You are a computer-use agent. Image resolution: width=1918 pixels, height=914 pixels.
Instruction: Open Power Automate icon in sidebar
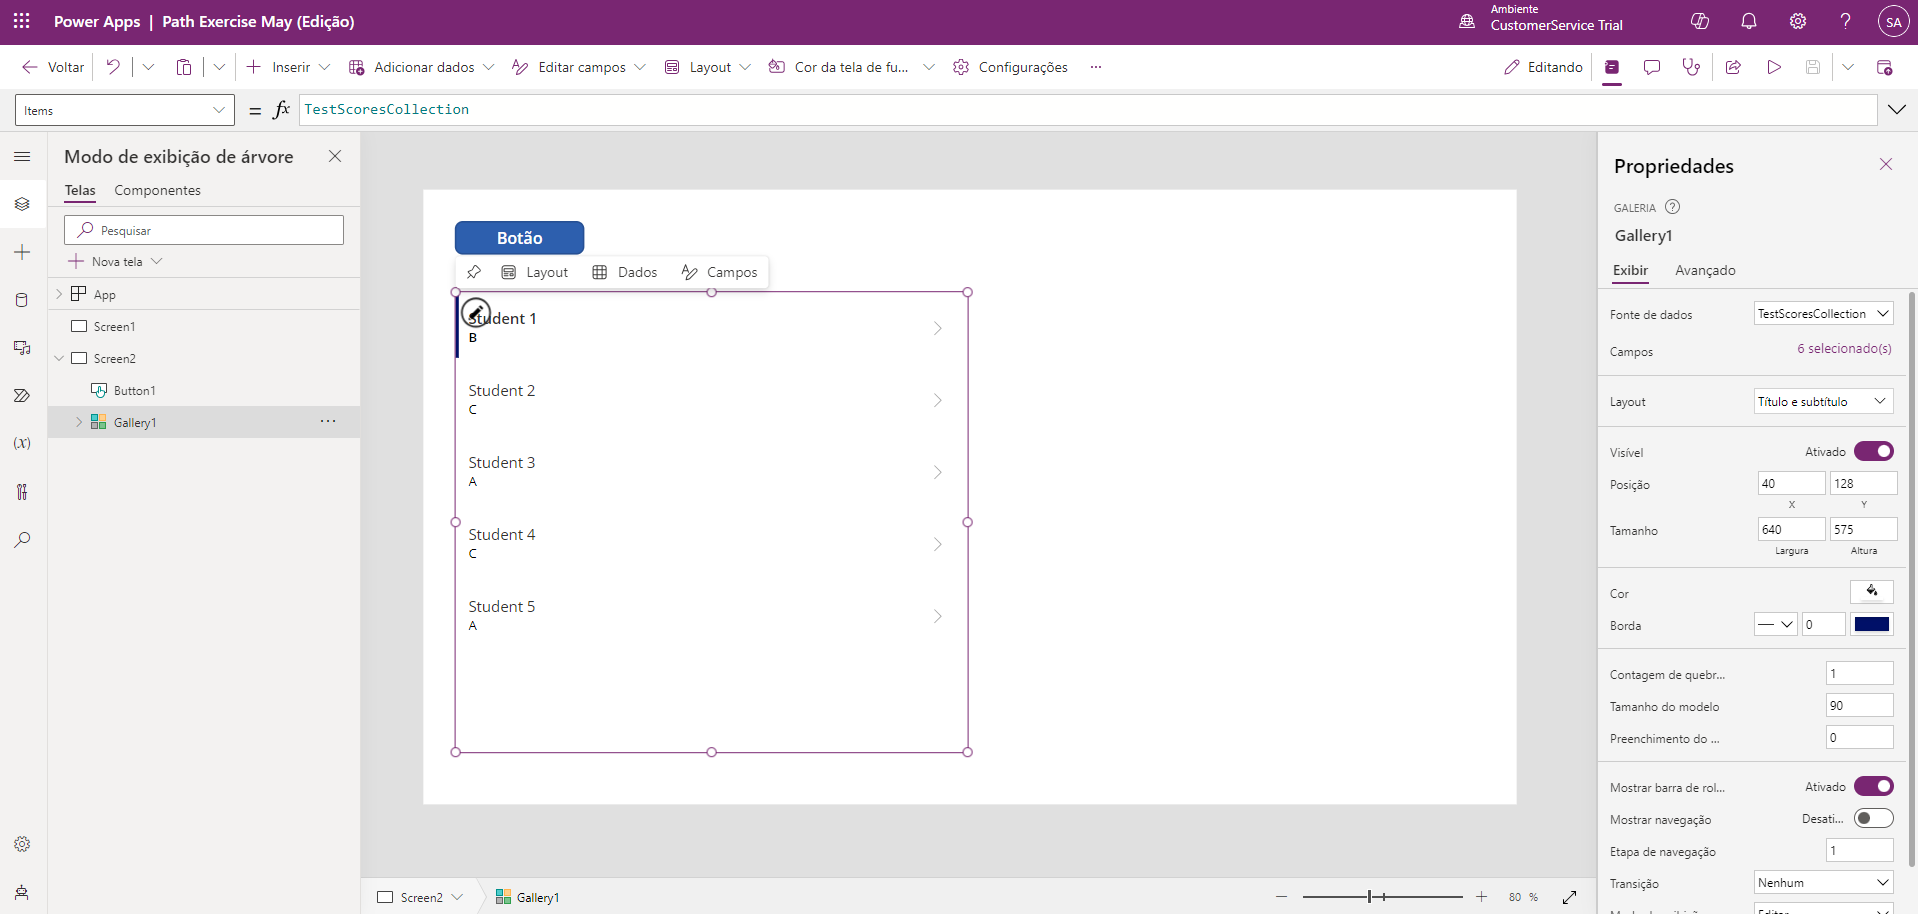[22, 396]
